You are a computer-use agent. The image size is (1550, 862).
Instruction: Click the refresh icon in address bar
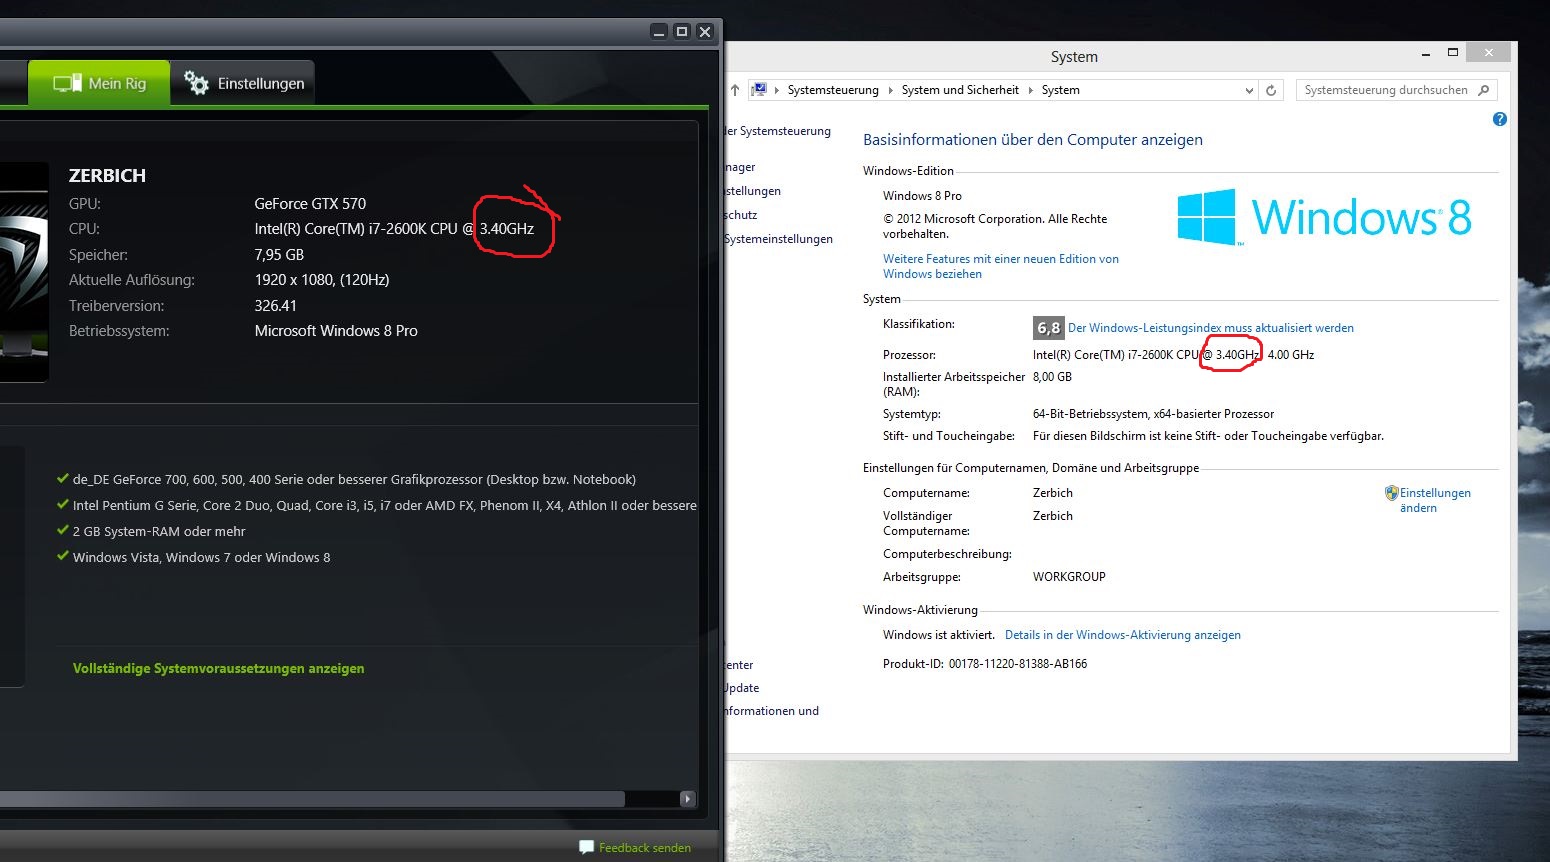[1271, 90]
